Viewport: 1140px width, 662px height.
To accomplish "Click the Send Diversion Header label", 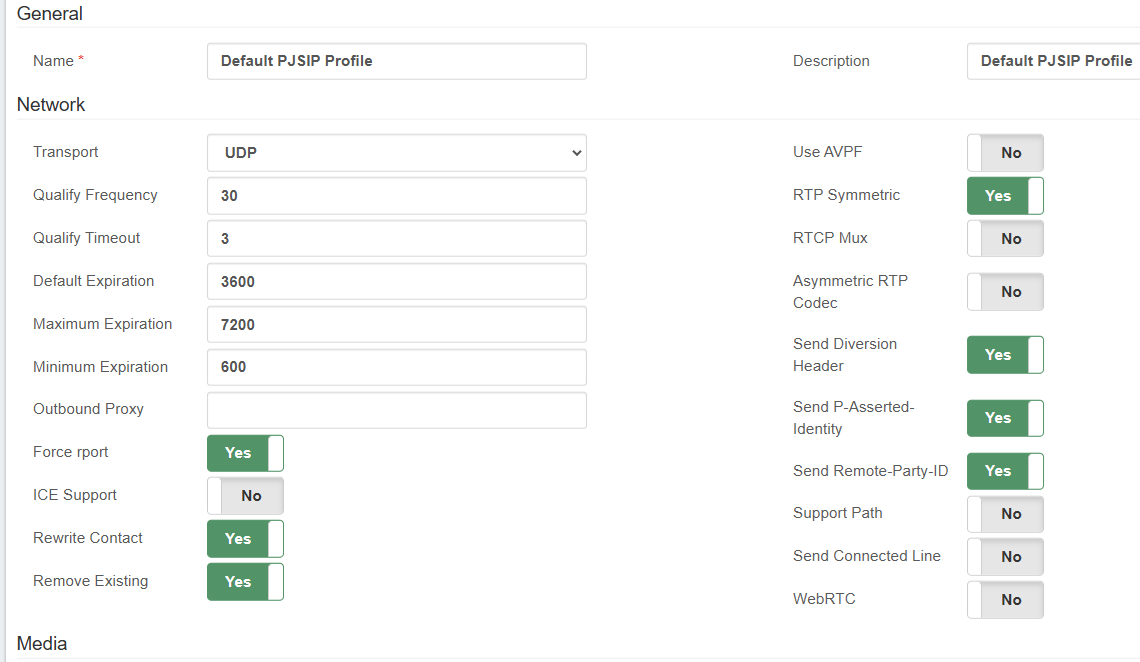I will 845,355.
